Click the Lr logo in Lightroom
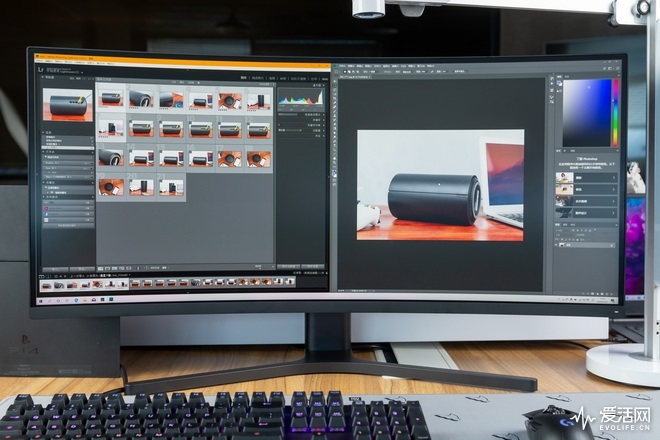Screen dimensions: 660x440 [x=40, y=69]
